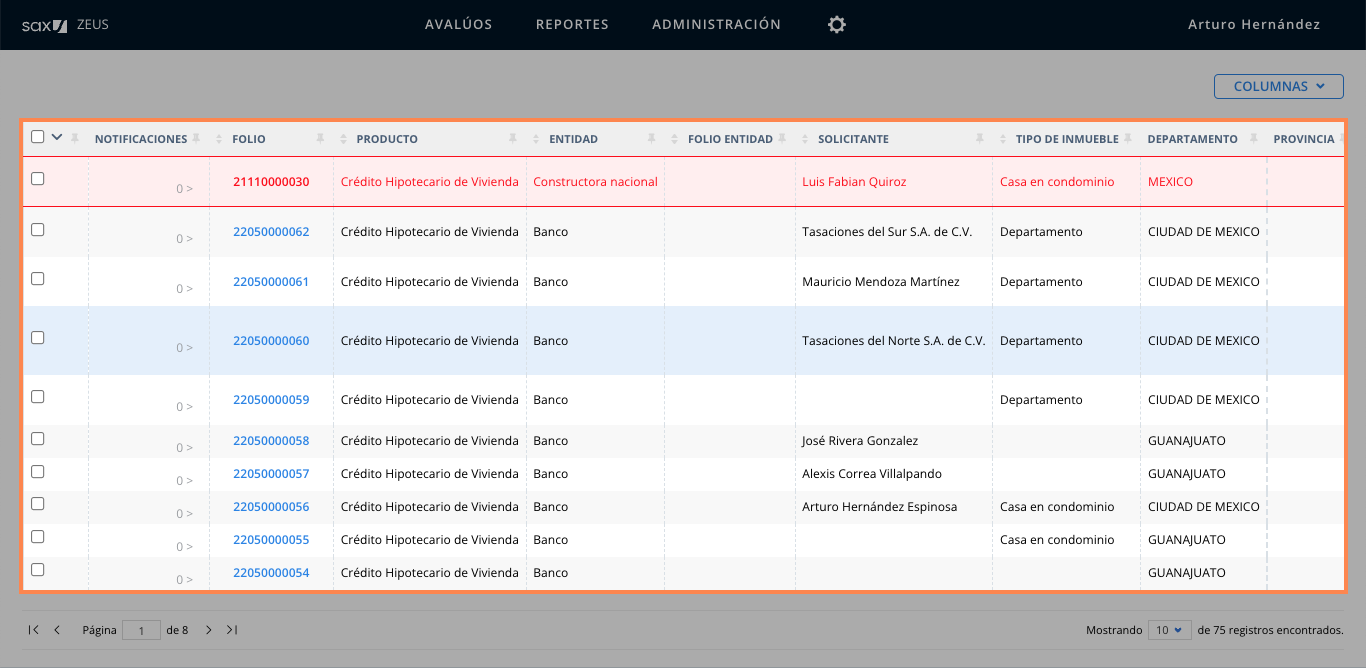Screen dimensions: 1366x668
Task: Check the row for folio 22050000058
Action: click(38, 438)
